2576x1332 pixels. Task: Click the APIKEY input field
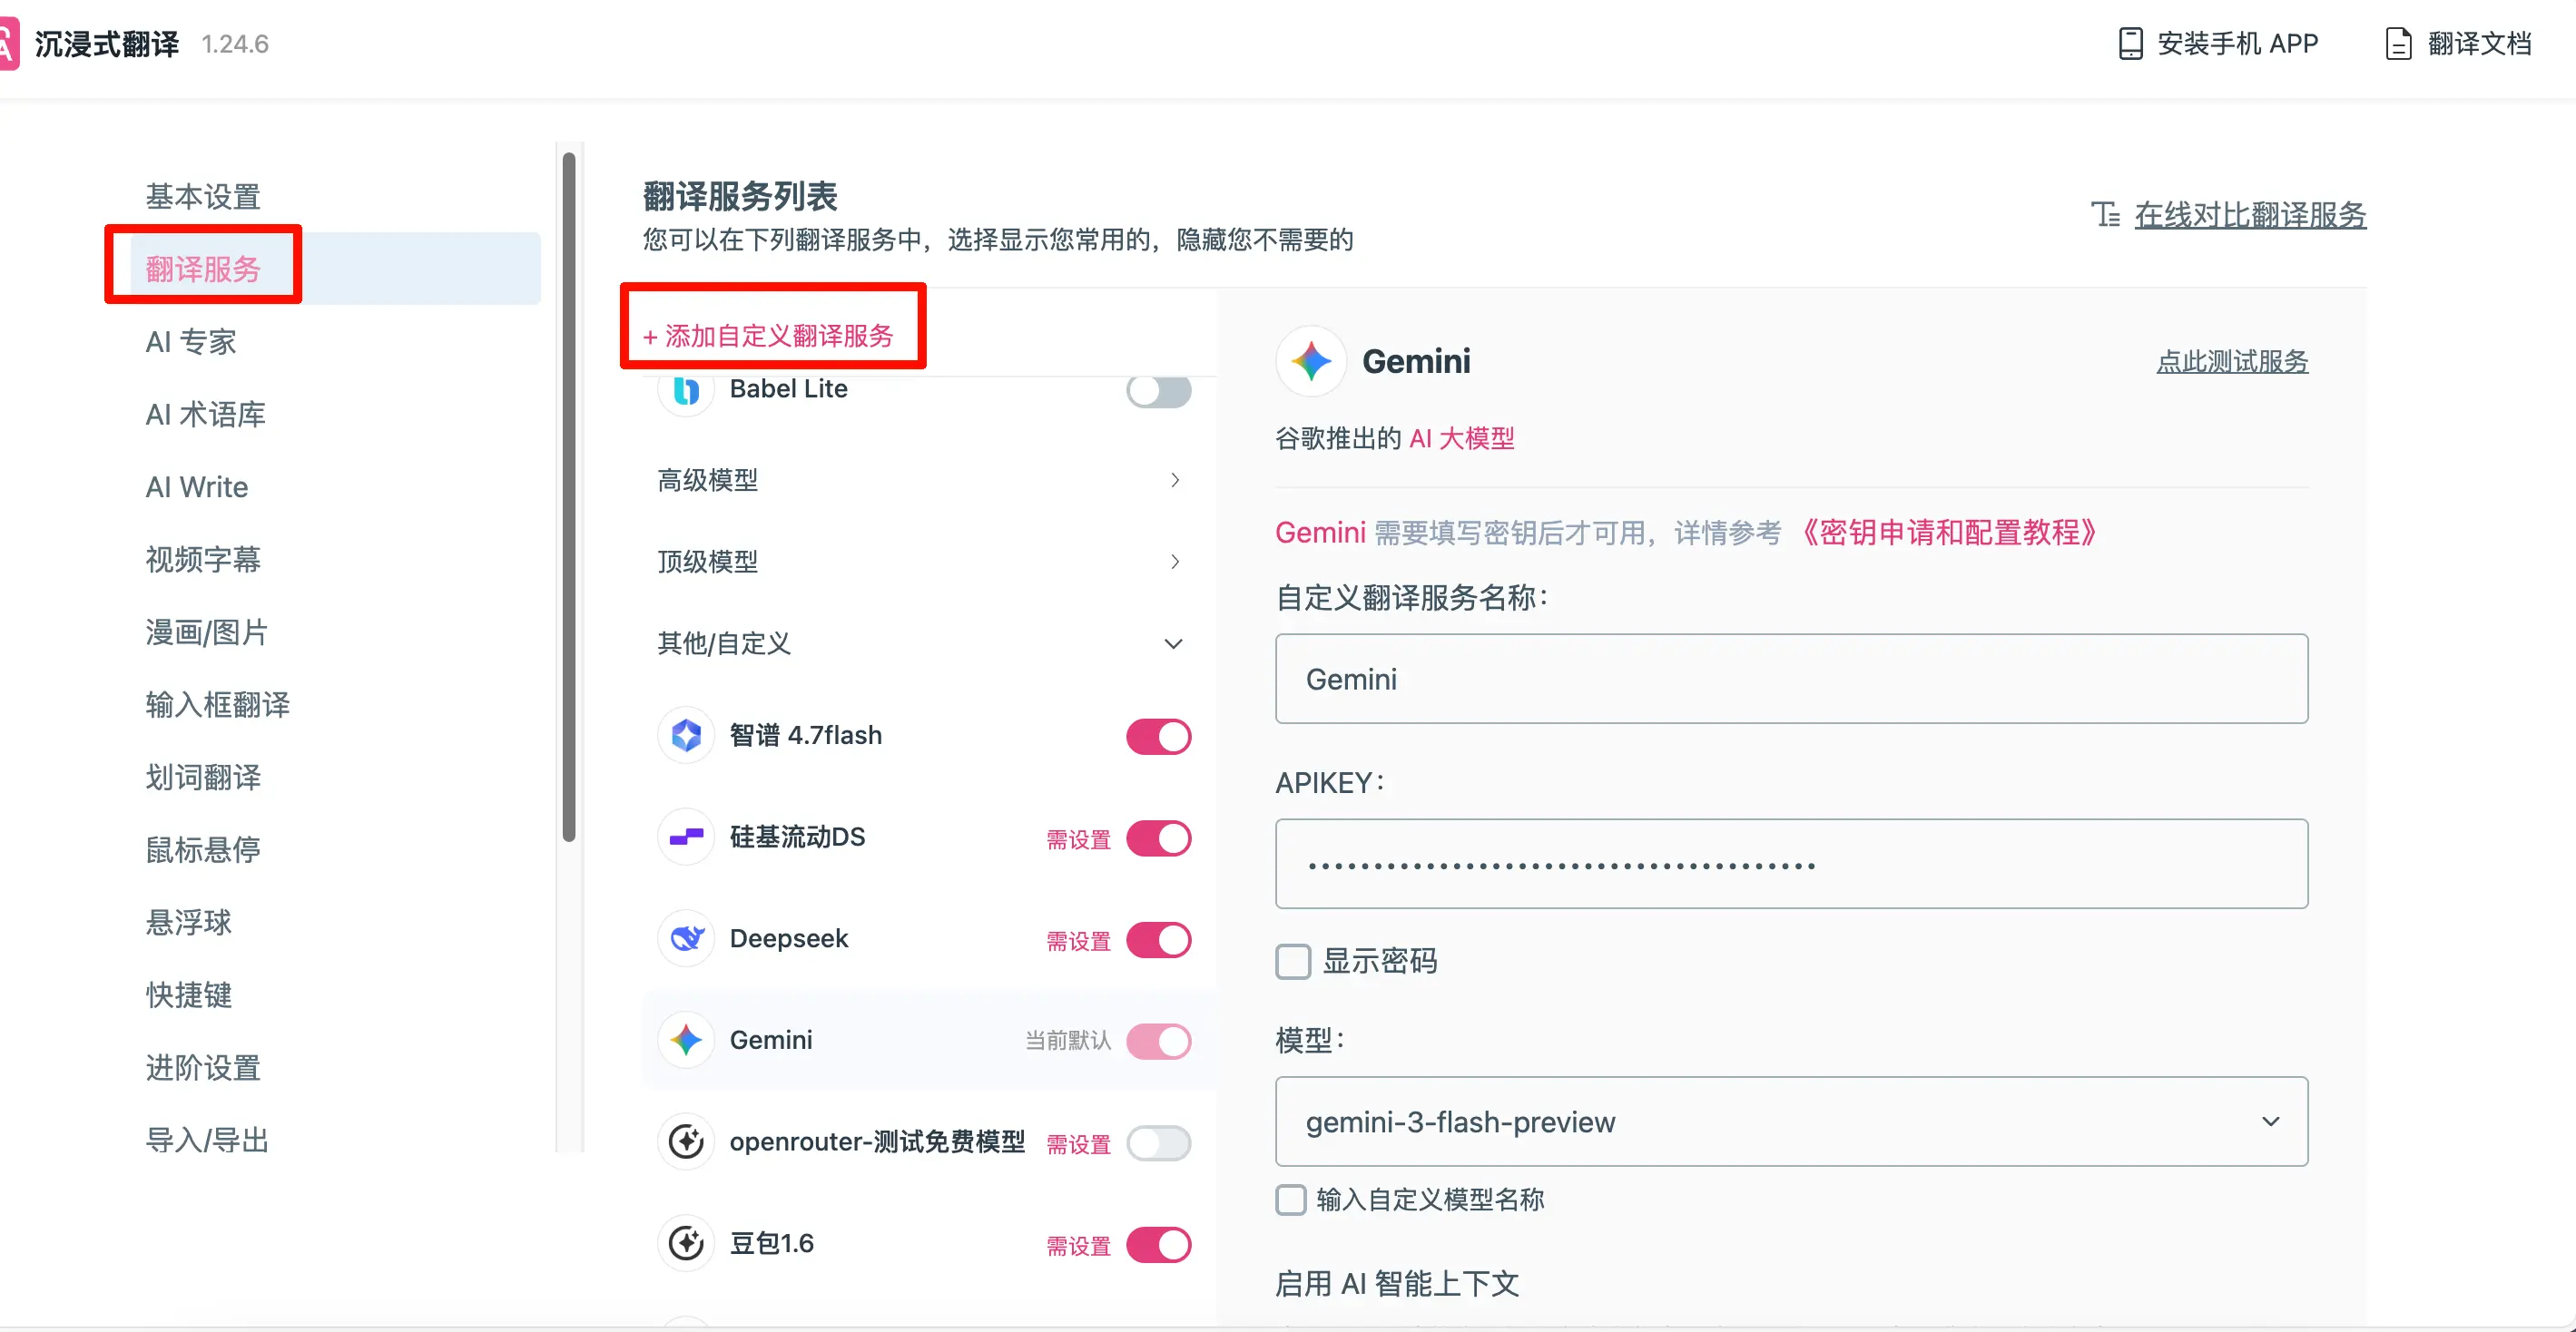1790,865
